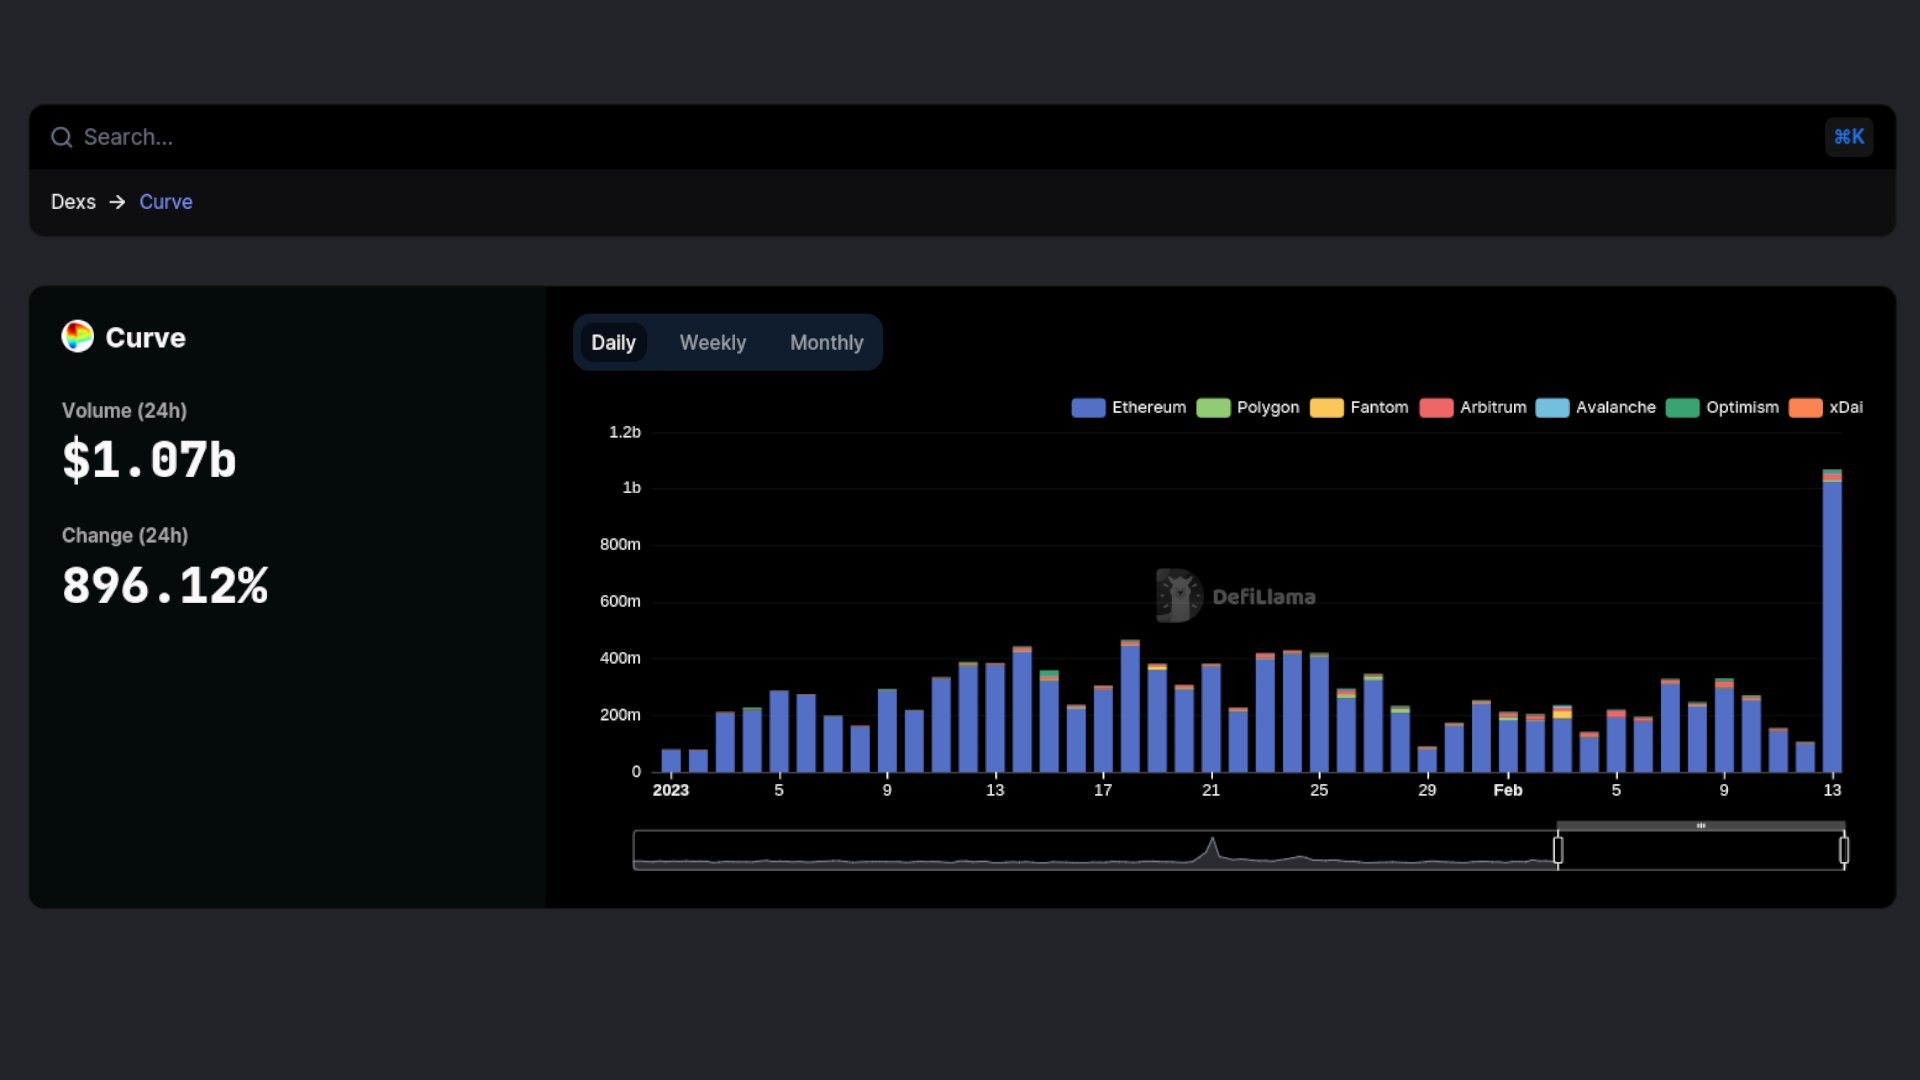The image size is (1920, 1080).
Task: Click the Curve rainbow logo icon
Action: pos(77,337)
